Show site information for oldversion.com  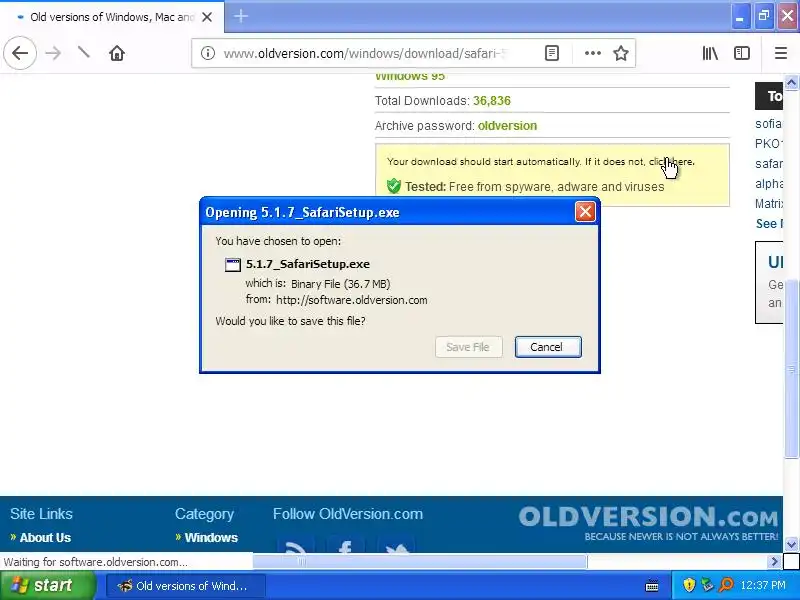click(208, 53)
